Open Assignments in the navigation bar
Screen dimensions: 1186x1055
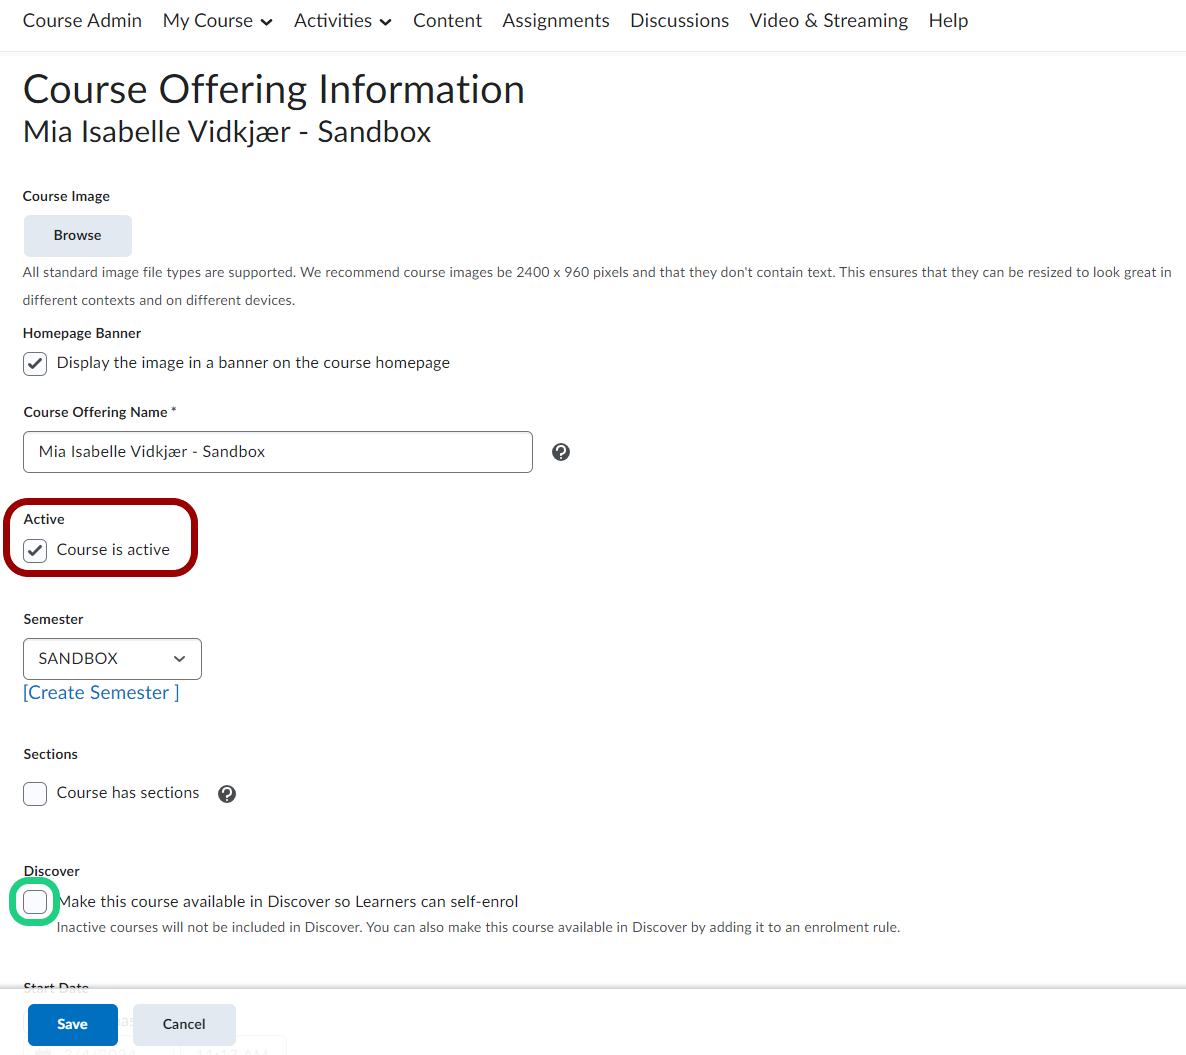coord(555,21)
